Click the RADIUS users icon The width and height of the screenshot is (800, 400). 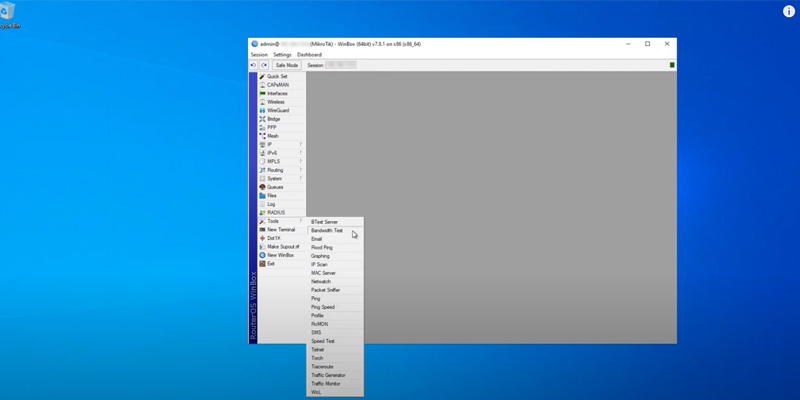pyautogui.click(x=262, y=212)
